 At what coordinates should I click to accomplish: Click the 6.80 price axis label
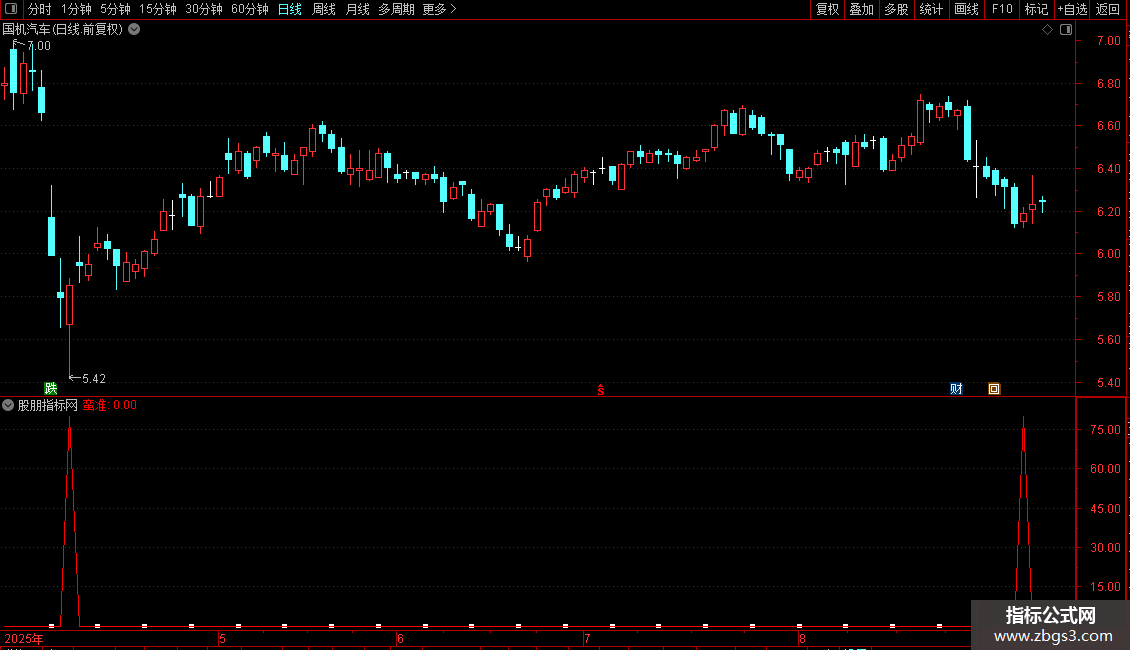1108,84
